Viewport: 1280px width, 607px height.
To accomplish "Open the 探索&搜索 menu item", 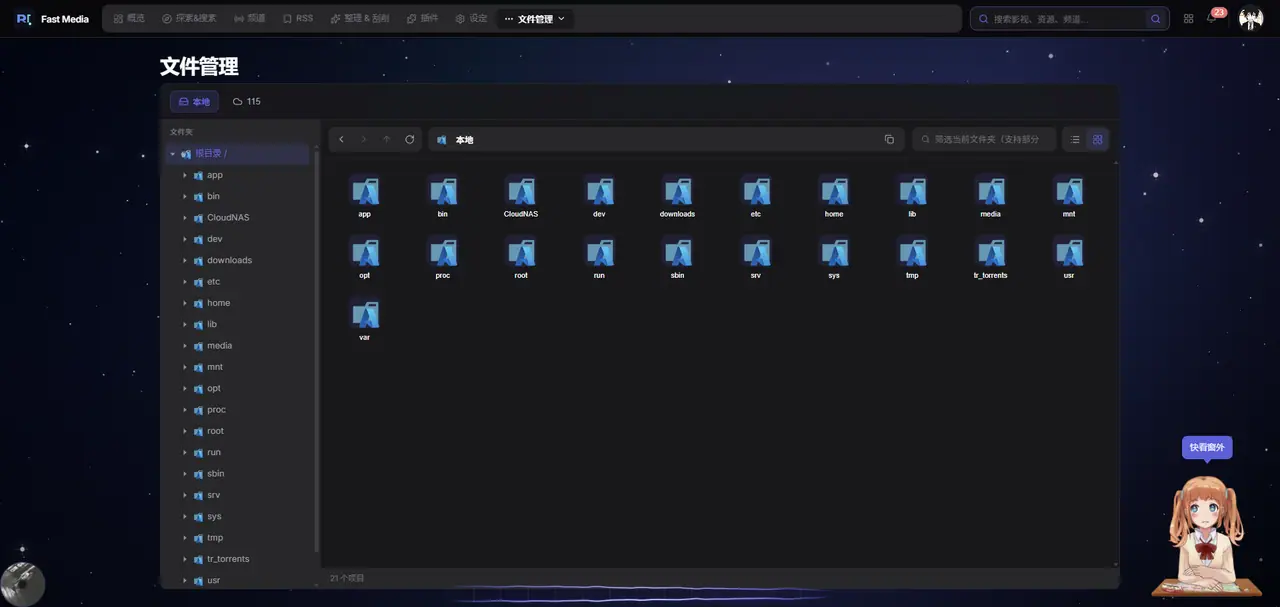I will pos(189,18).
